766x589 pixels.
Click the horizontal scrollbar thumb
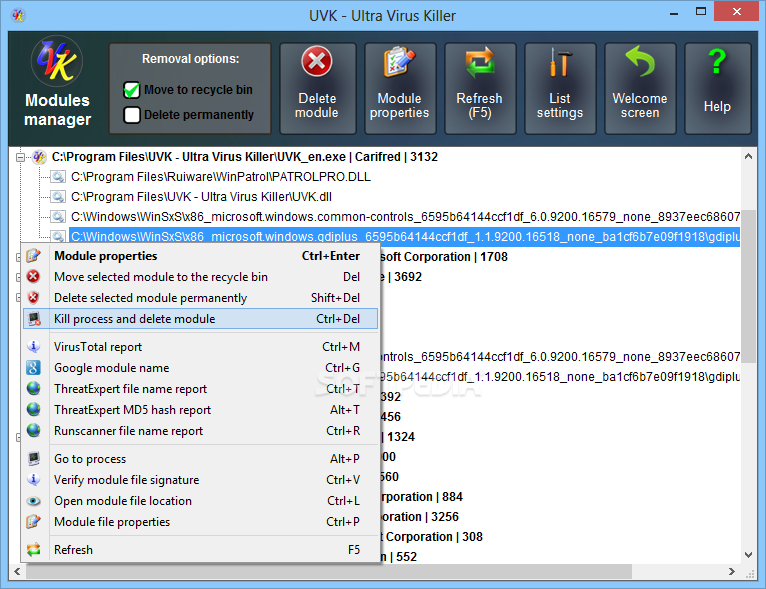point(328,571)
